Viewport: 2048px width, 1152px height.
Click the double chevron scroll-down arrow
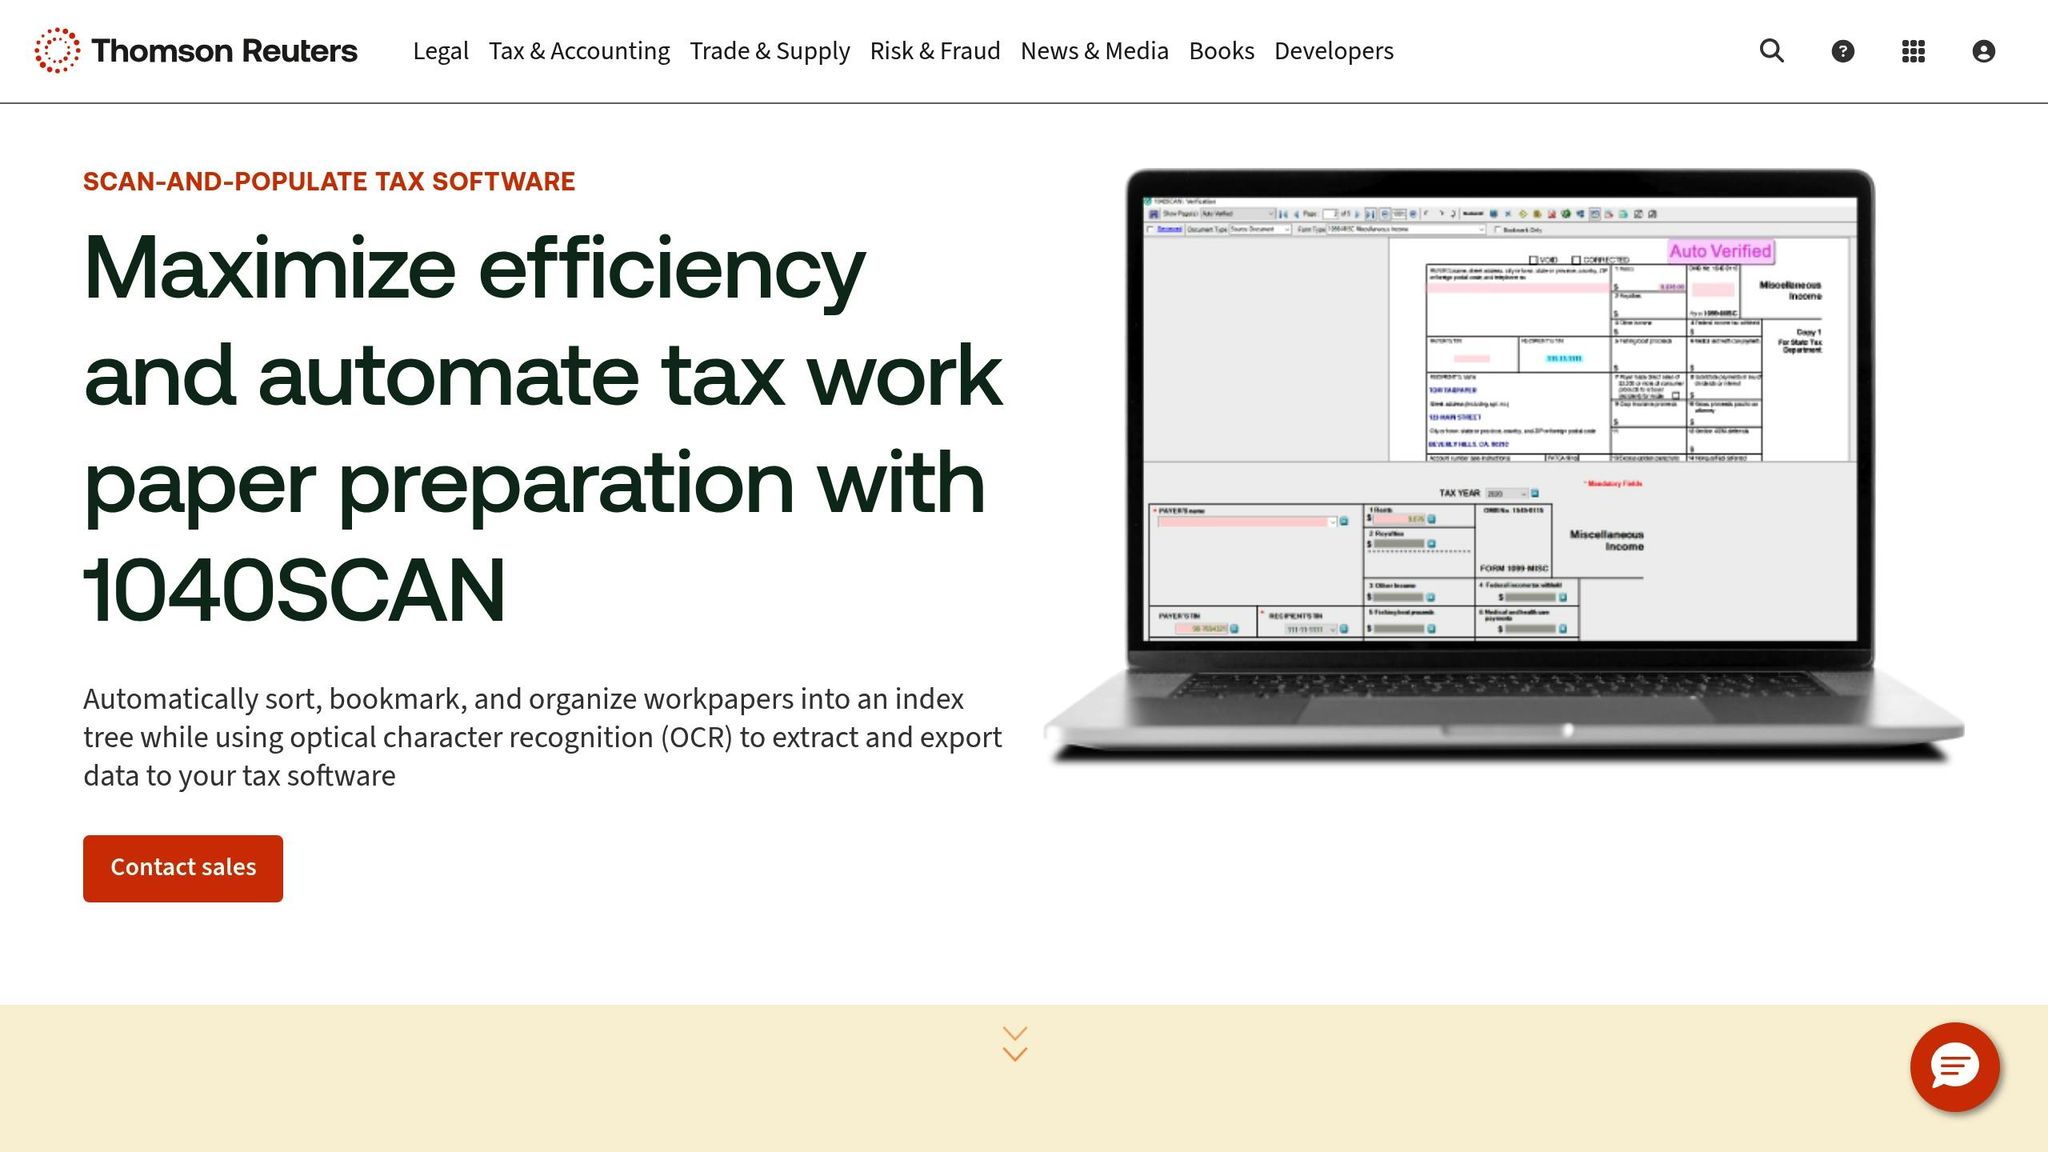coord(1015,1044)
